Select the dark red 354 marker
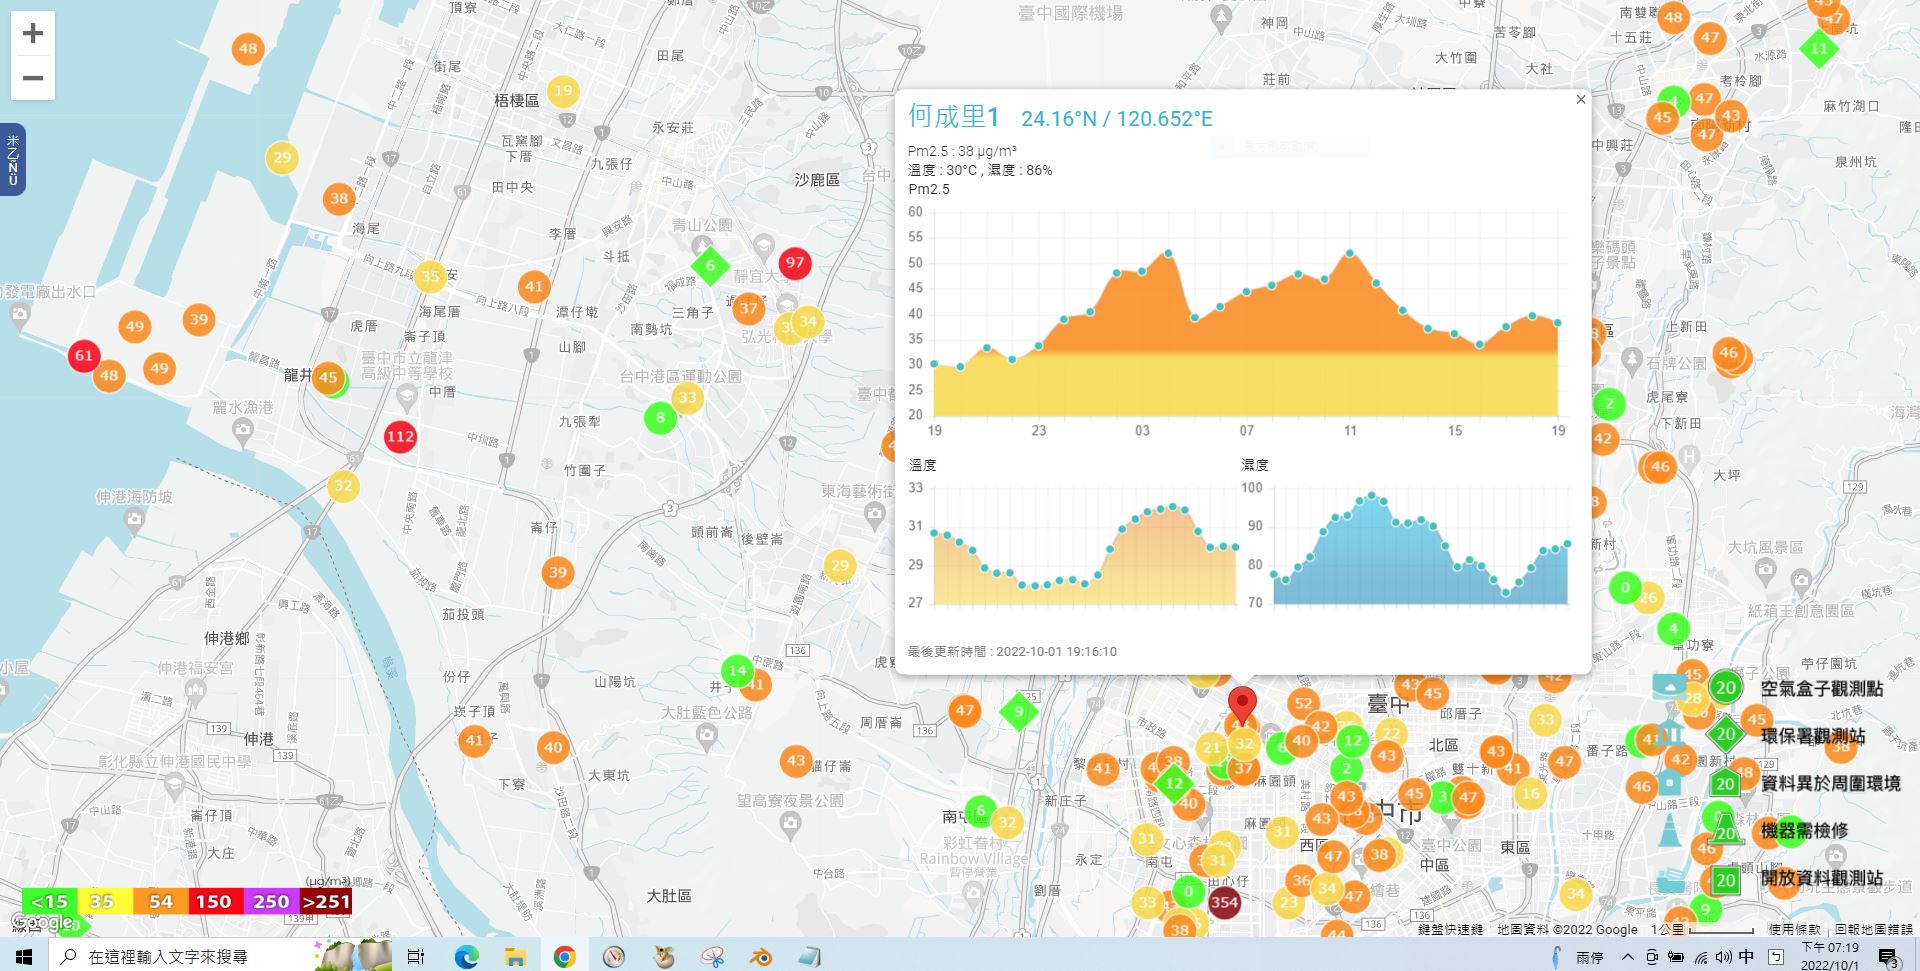 (1224, 902)
